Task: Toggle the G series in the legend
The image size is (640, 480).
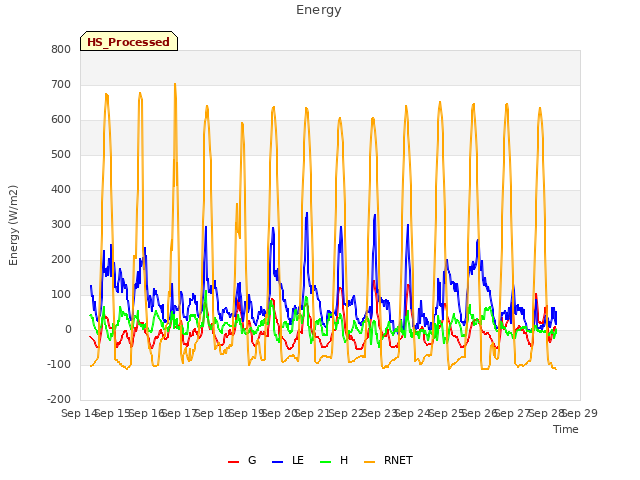Action: [242, 460]
